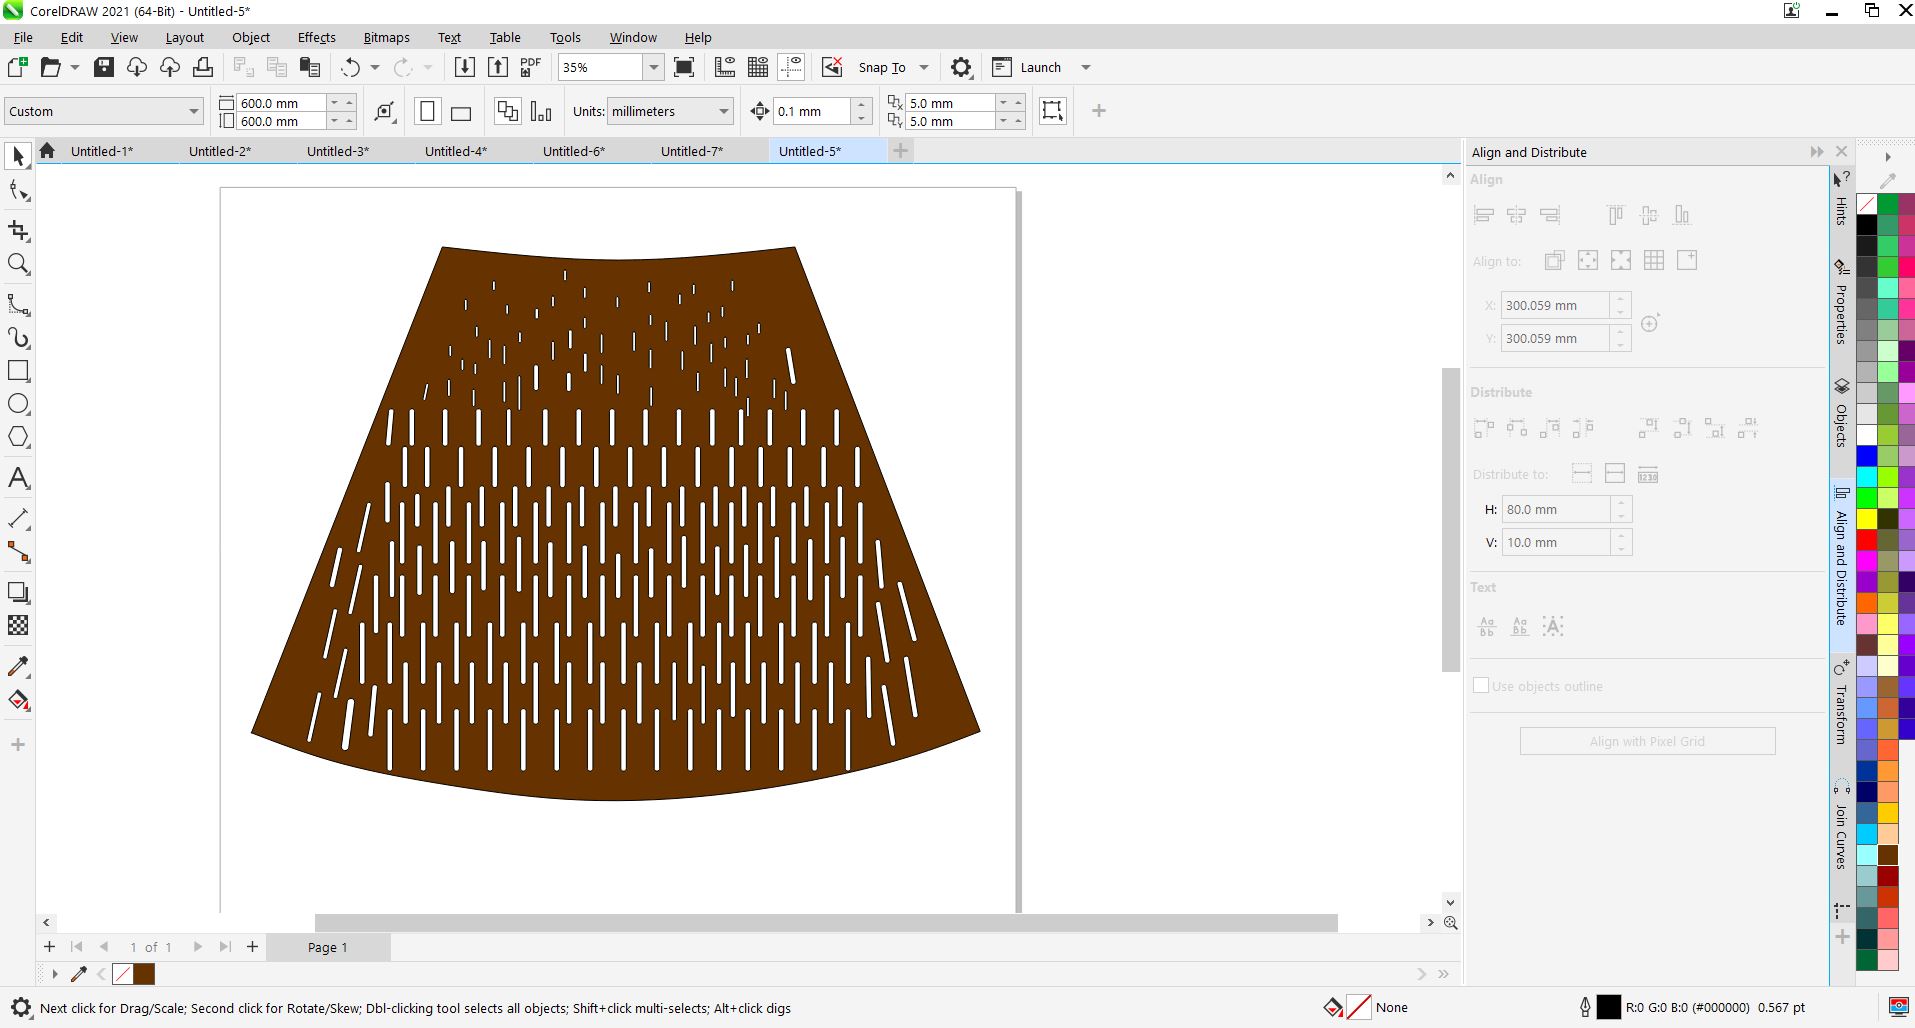This screenshot has height=1028, width=1915.
Task: Switch page to landscape orientation
Action: [461, 112]
